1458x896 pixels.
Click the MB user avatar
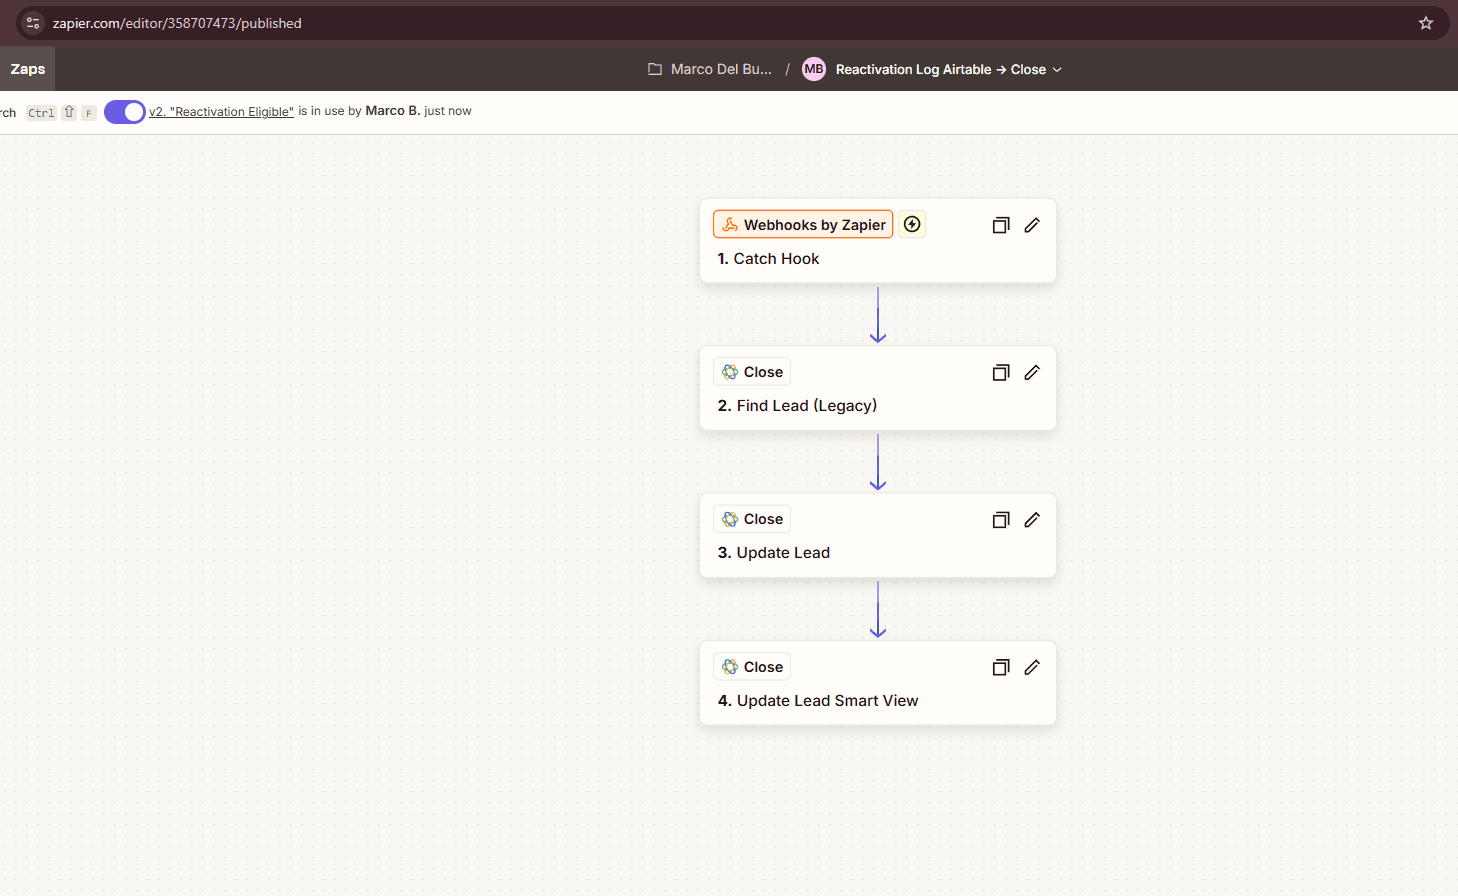814,69
